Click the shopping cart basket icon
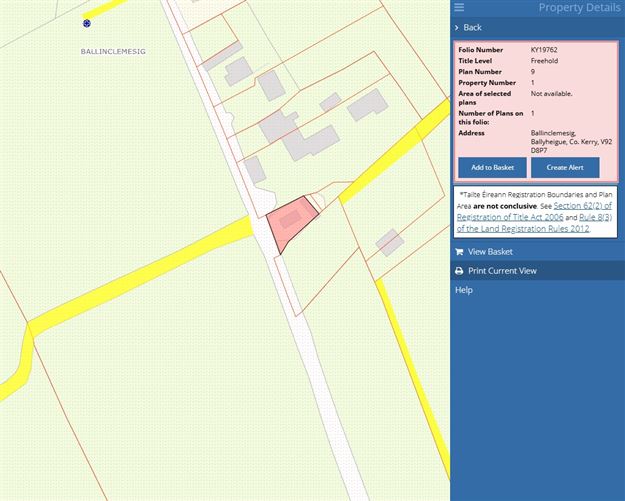The image size is (625, 501). click(459, 252)
